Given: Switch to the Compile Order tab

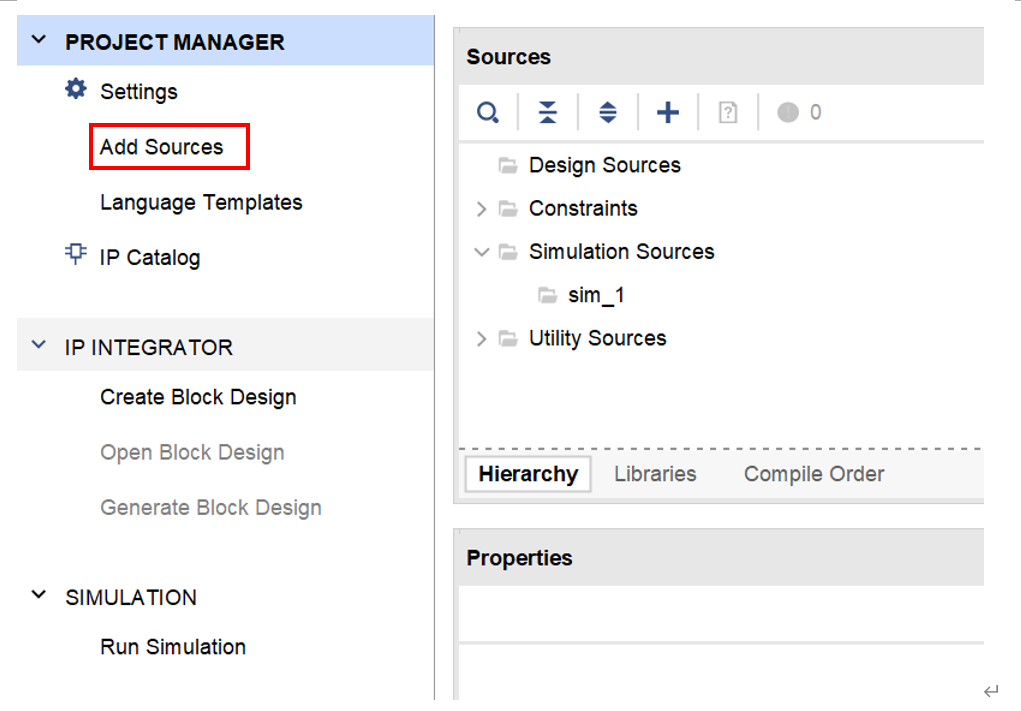Looking at the screenshot, I should pyautogui.click(x=813, y=474).
